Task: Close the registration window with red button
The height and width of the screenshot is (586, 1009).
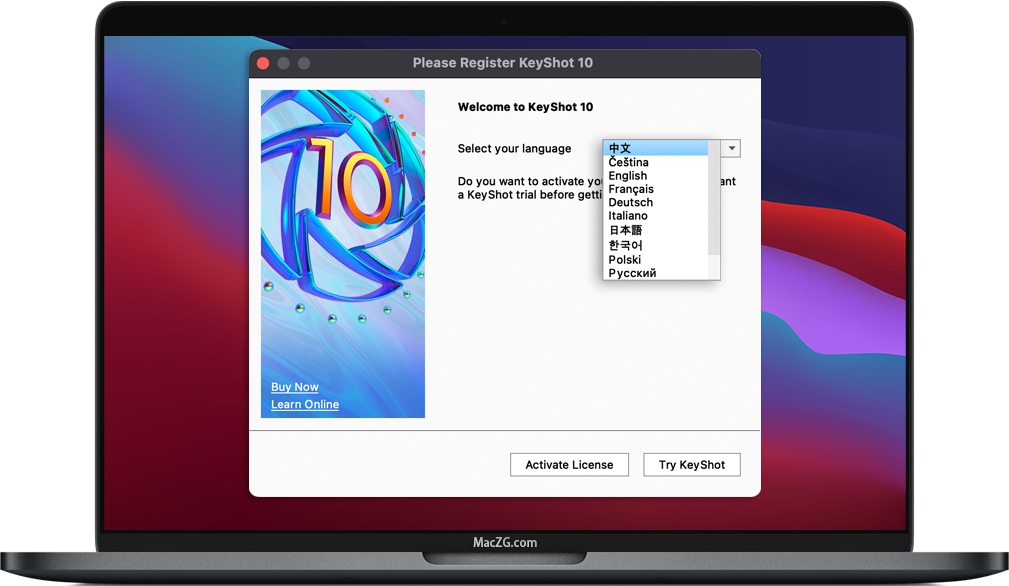Action: (x=264, y=63)
